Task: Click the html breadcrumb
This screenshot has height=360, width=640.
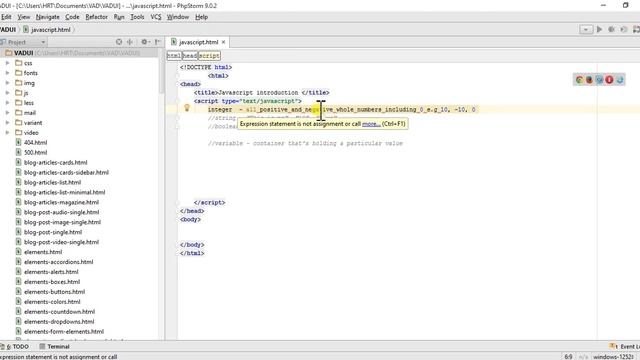Action: point(174,56)
